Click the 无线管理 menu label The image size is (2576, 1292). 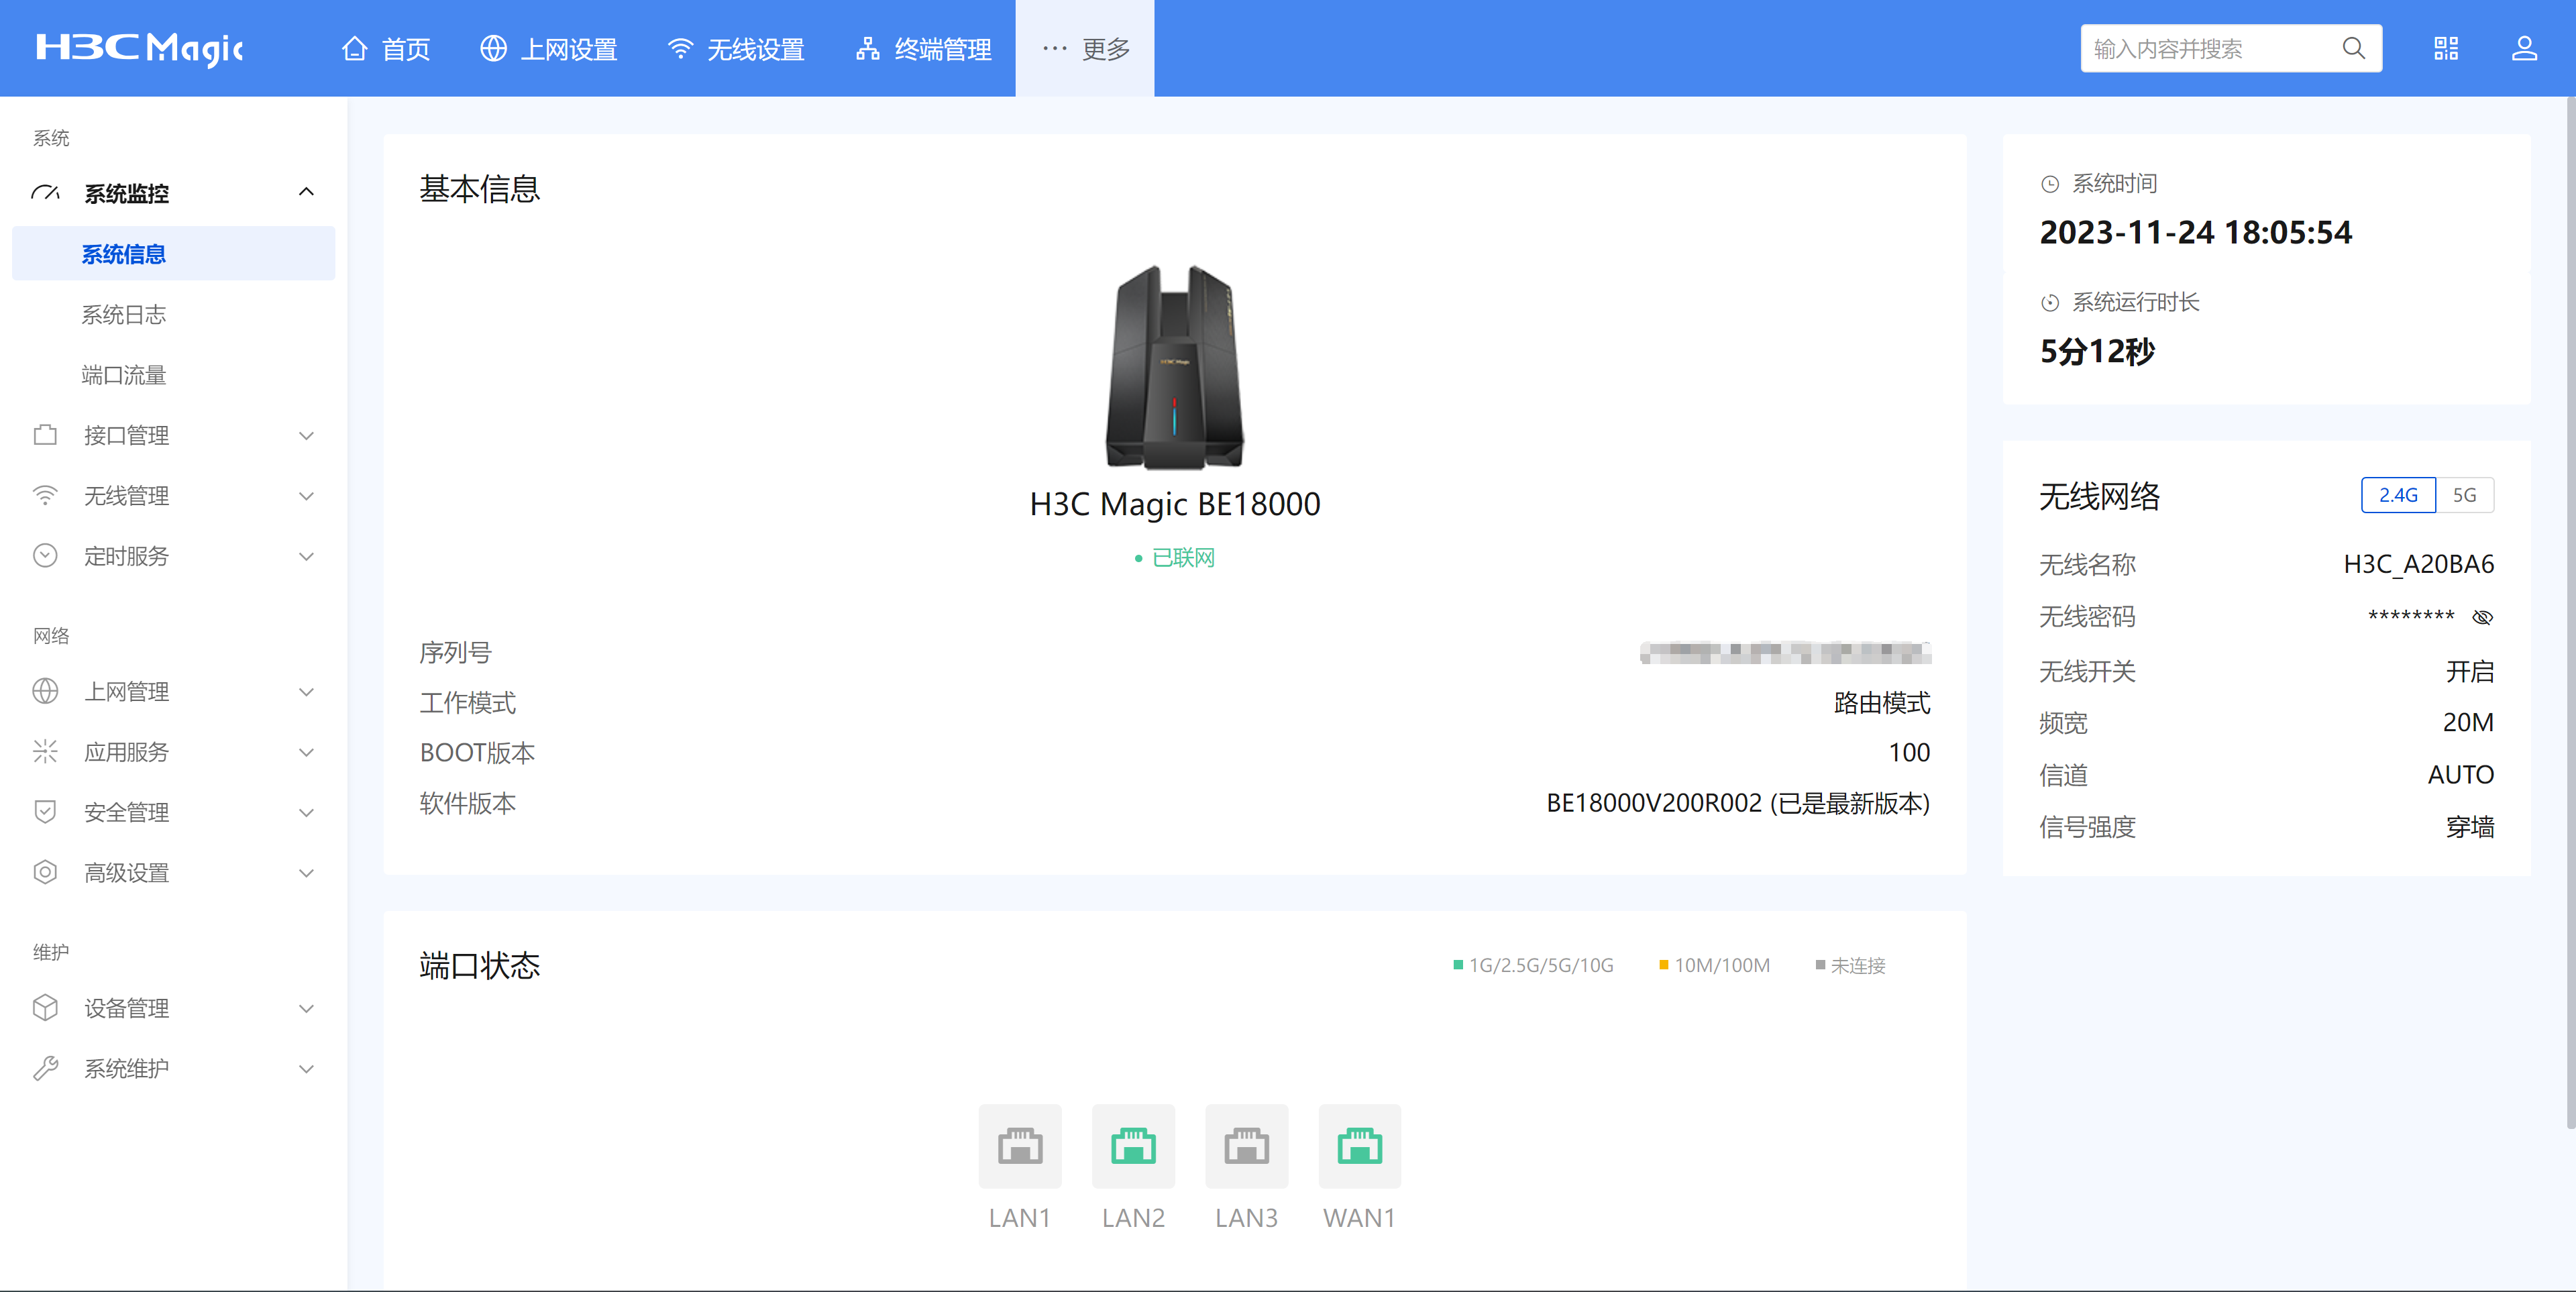tap(127, 495)
